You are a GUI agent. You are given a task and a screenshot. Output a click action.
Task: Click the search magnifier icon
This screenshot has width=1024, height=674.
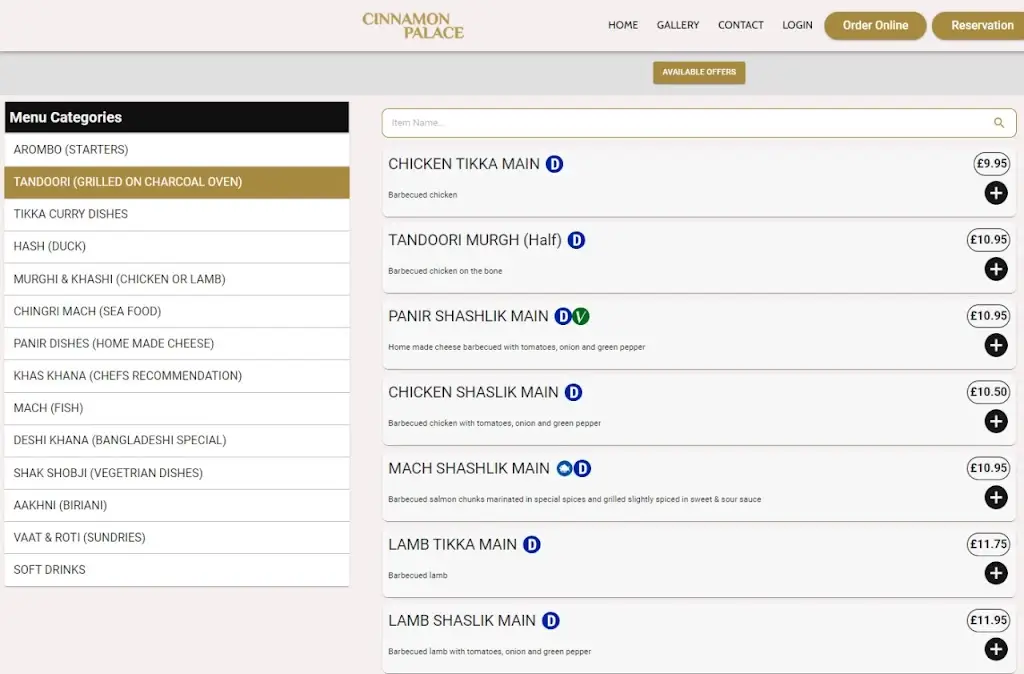pyautogui.click(x=998, y=122)
